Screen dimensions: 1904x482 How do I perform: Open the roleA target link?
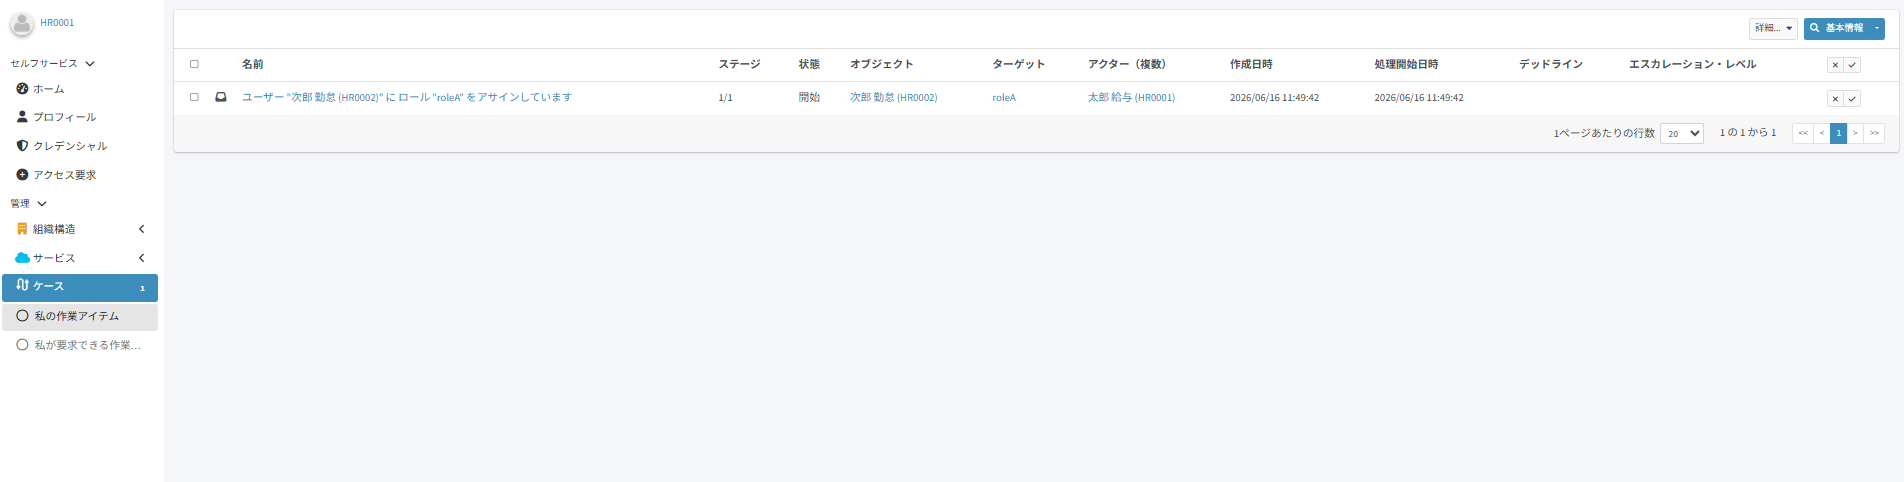click(1004, 98)
